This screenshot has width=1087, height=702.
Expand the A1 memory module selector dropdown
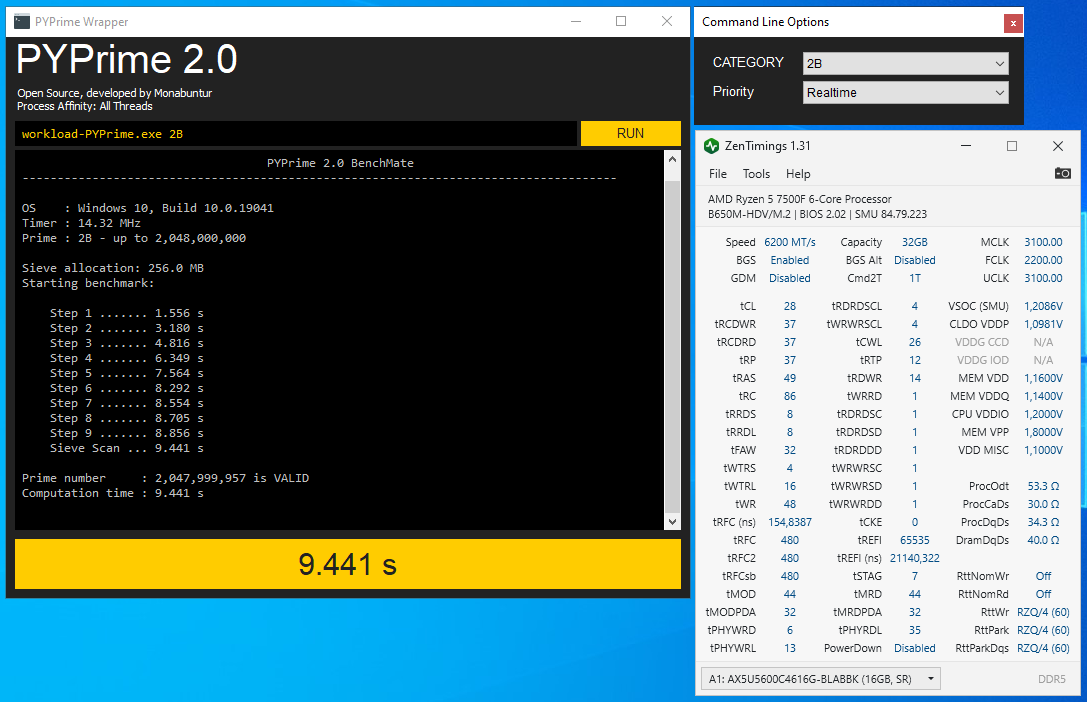click(821, 679)
